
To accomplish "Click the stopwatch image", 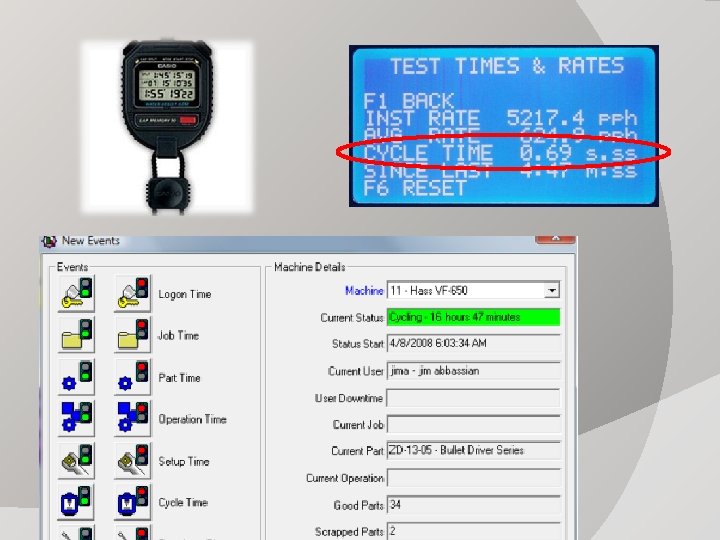I will [x=167, y=127].
